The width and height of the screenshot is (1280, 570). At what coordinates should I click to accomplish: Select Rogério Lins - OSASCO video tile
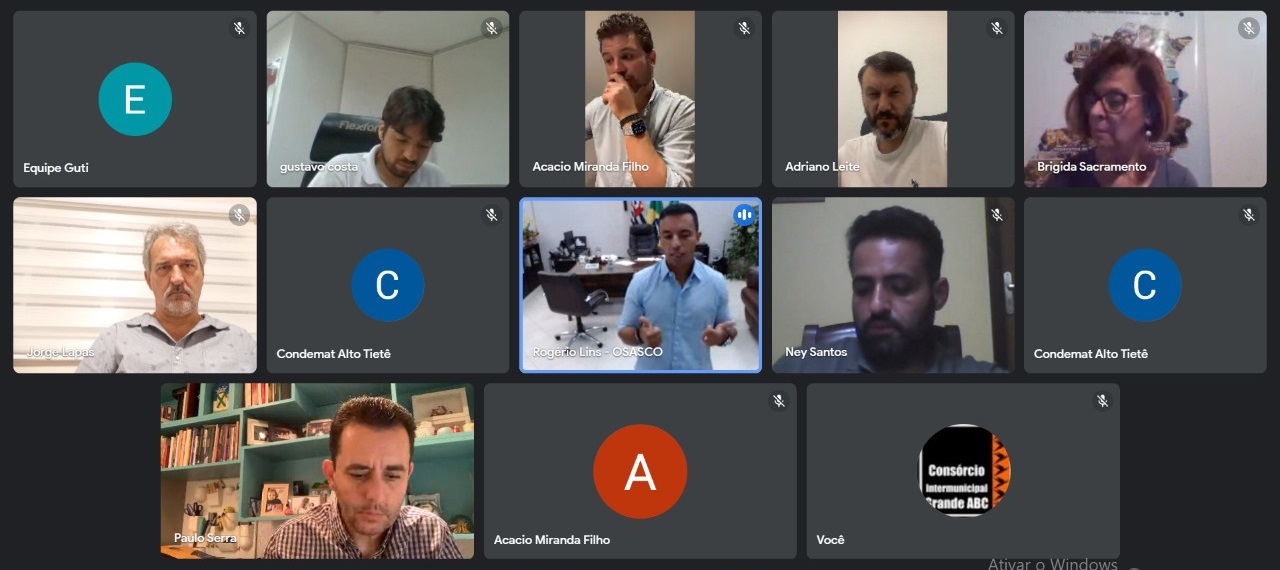(640, 285)
